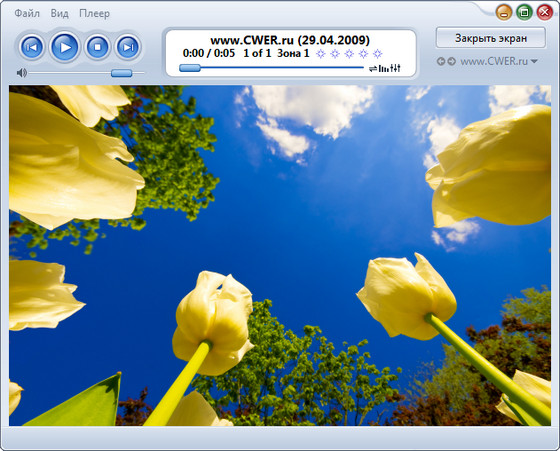Set rating to three stars
This screenshot has width=560, height=451.
pos(349,54)
